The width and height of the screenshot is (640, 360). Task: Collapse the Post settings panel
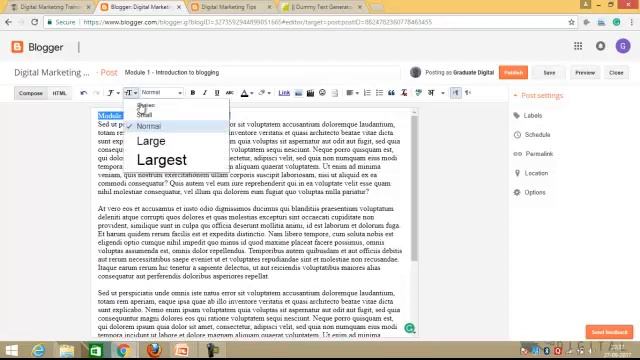(x=539, y=96)
